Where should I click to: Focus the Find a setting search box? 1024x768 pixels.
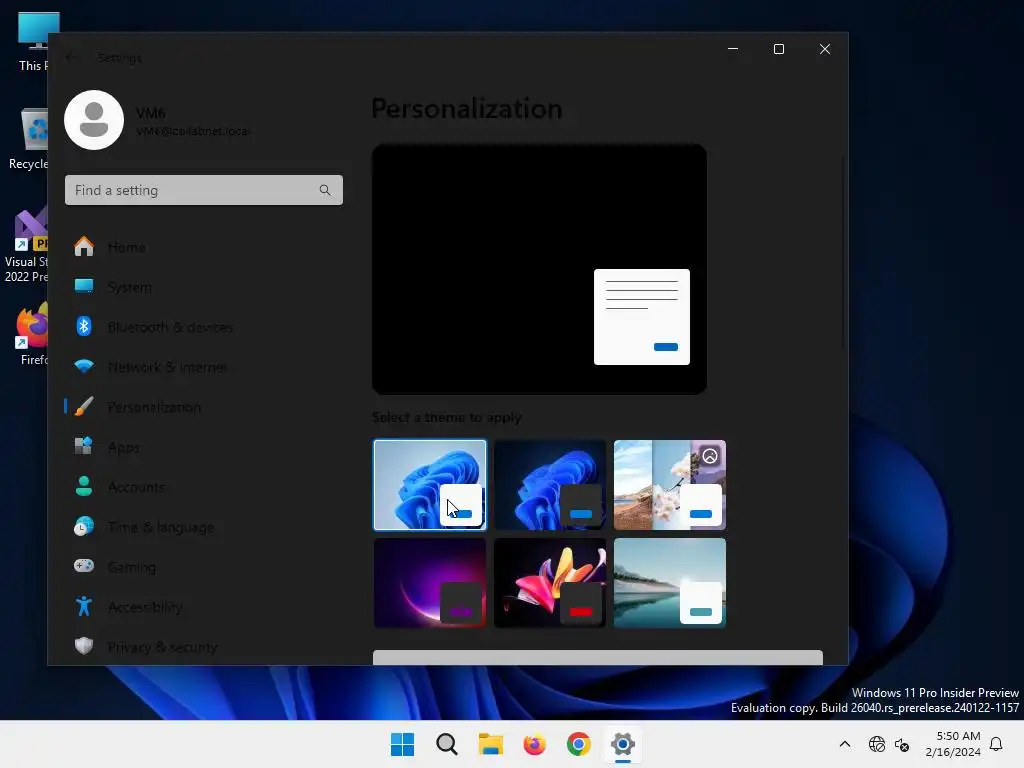point(204,190)
